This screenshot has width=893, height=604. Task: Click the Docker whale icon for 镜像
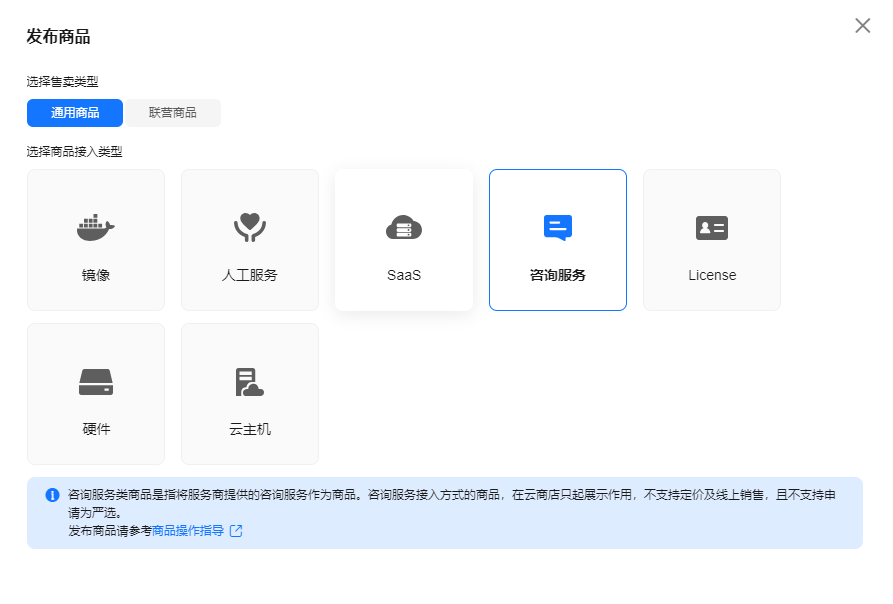(96, 228)
